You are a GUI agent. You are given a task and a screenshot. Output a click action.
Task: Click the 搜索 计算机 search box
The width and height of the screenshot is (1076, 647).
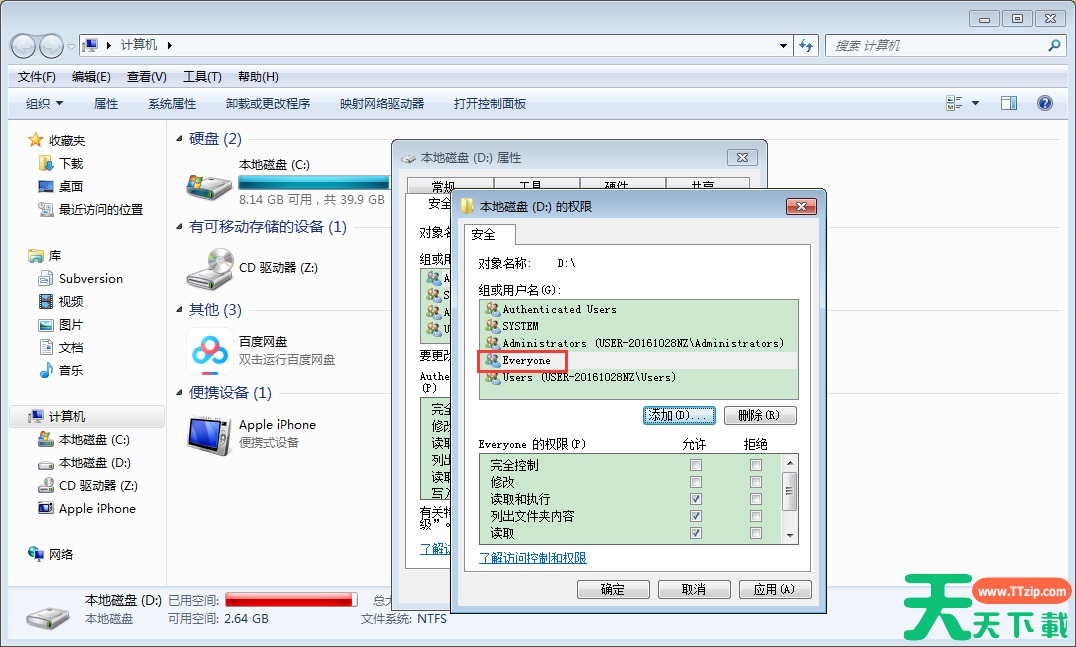(x=935, y=46)
